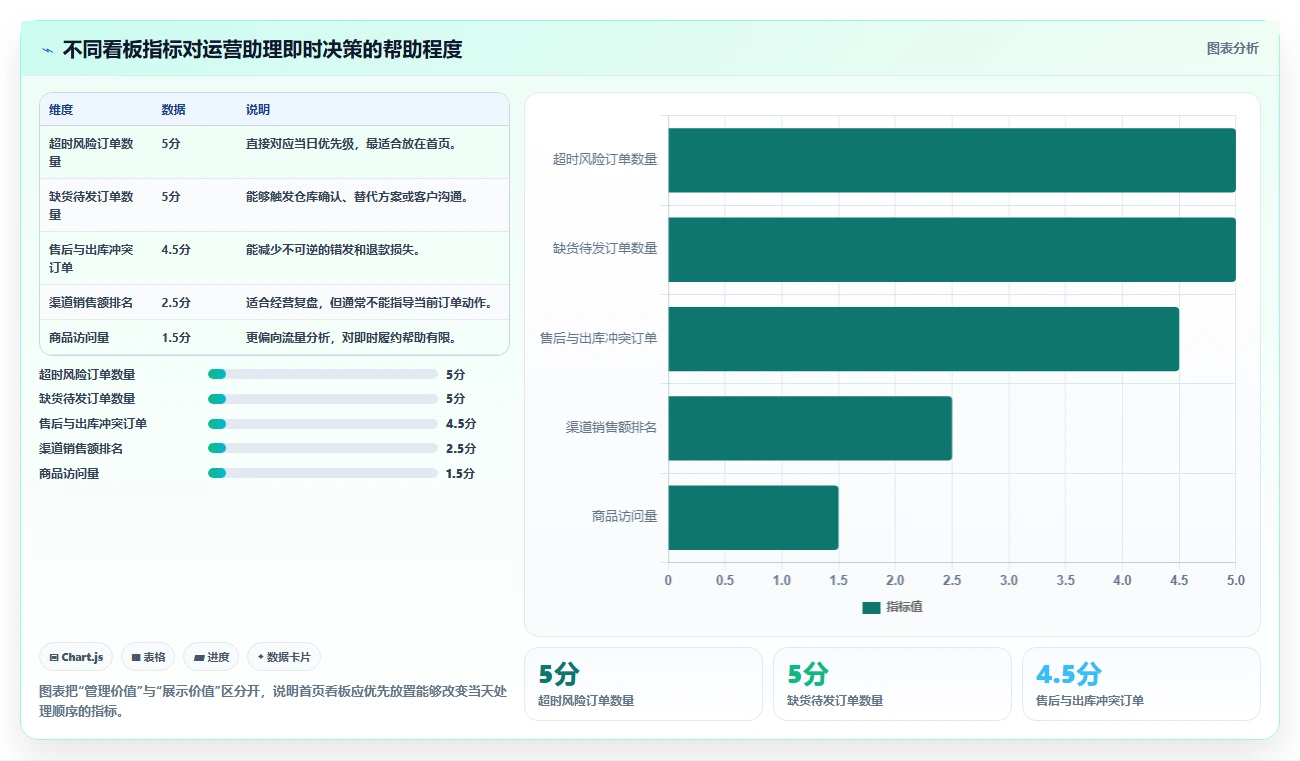Image resolution: width=1300 pixels, height=761 pixels.
Task: Click the 渠道销售额排名 progress bar
Action: pos(323,449)
